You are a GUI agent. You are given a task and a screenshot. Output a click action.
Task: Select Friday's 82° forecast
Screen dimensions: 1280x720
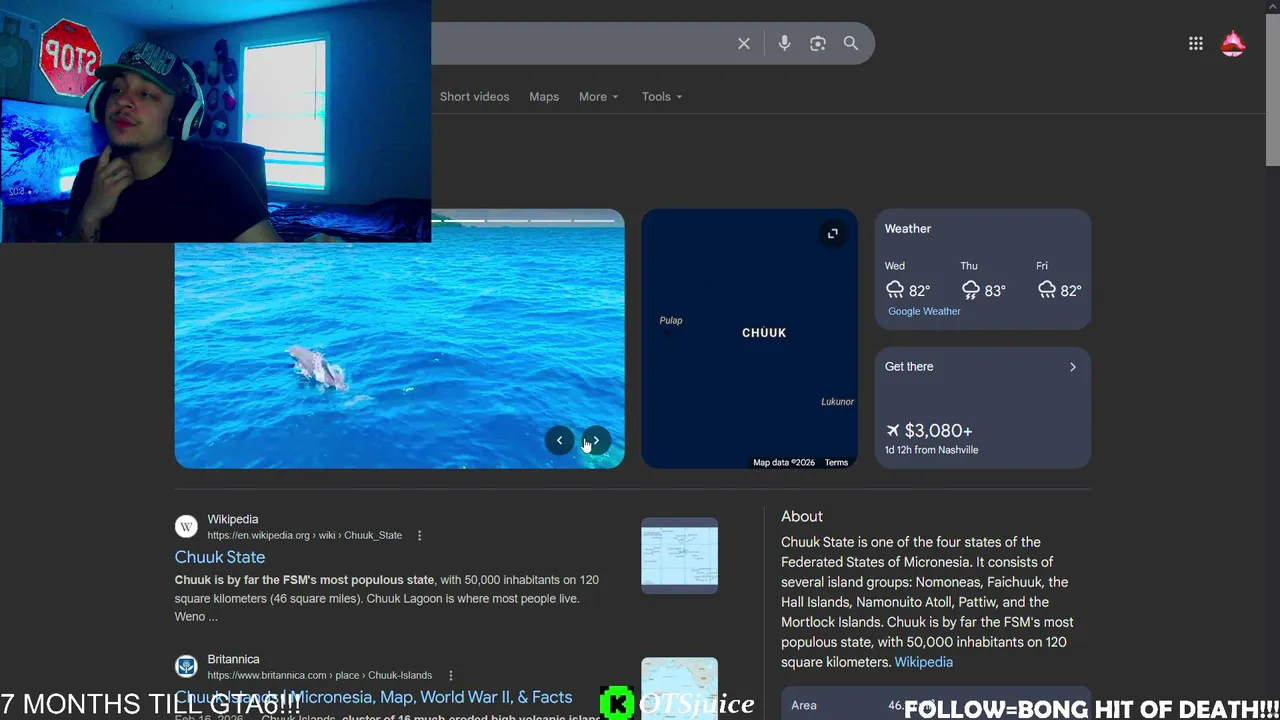1059,282
